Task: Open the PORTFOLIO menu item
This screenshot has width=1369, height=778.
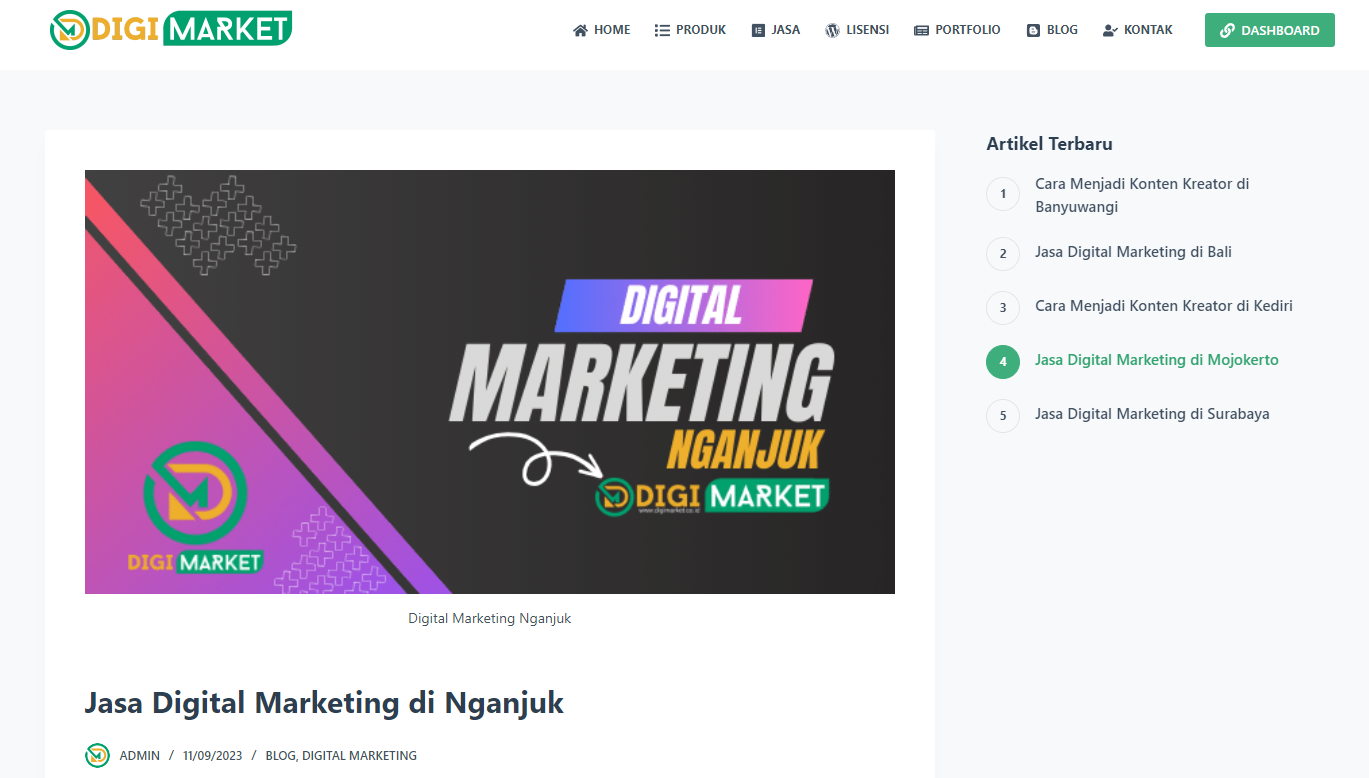Action: (x=957, y=30)
